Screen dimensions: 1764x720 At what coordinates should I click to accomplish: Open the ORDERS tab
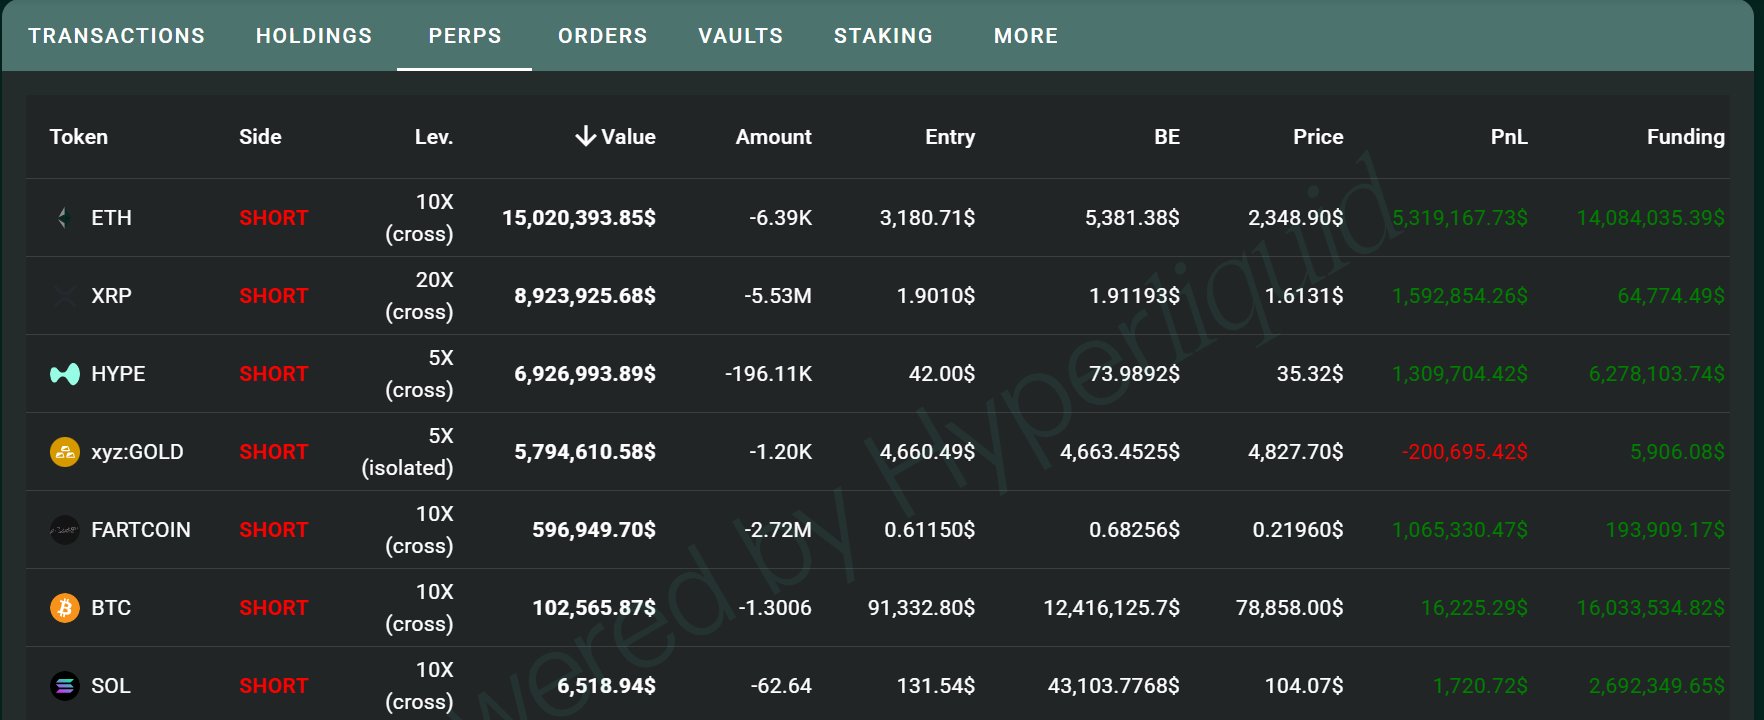click(x=602, y=36)
